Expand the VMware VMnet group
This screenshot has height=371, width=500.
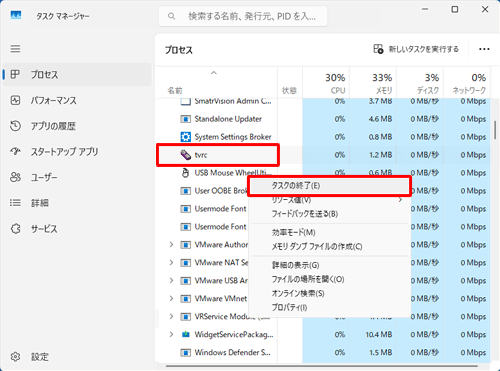pyautogui.click(x=171, y=299)
